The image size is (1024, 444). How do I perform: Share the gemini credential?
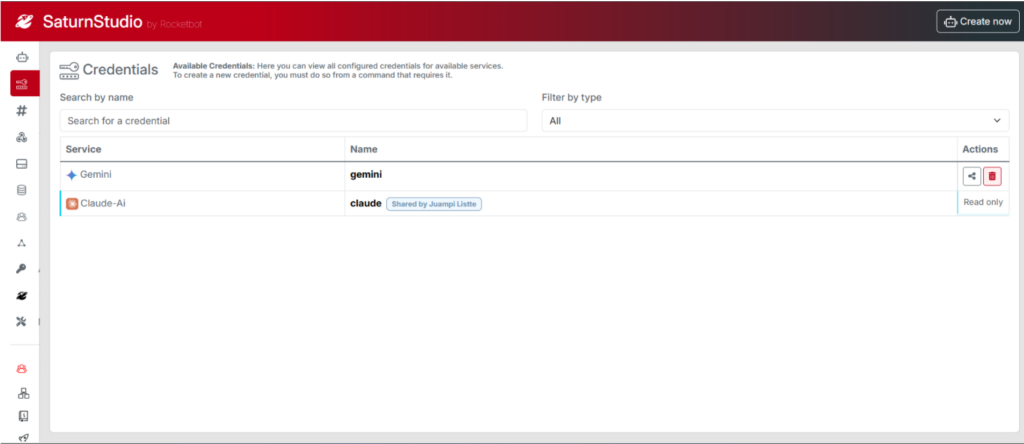point(971,176)
